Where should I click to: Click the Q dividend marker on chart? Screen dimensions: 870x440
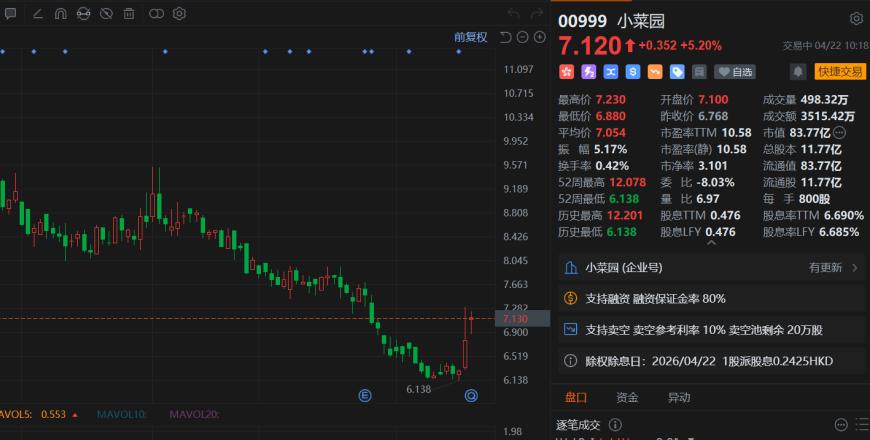click(471, 396)
